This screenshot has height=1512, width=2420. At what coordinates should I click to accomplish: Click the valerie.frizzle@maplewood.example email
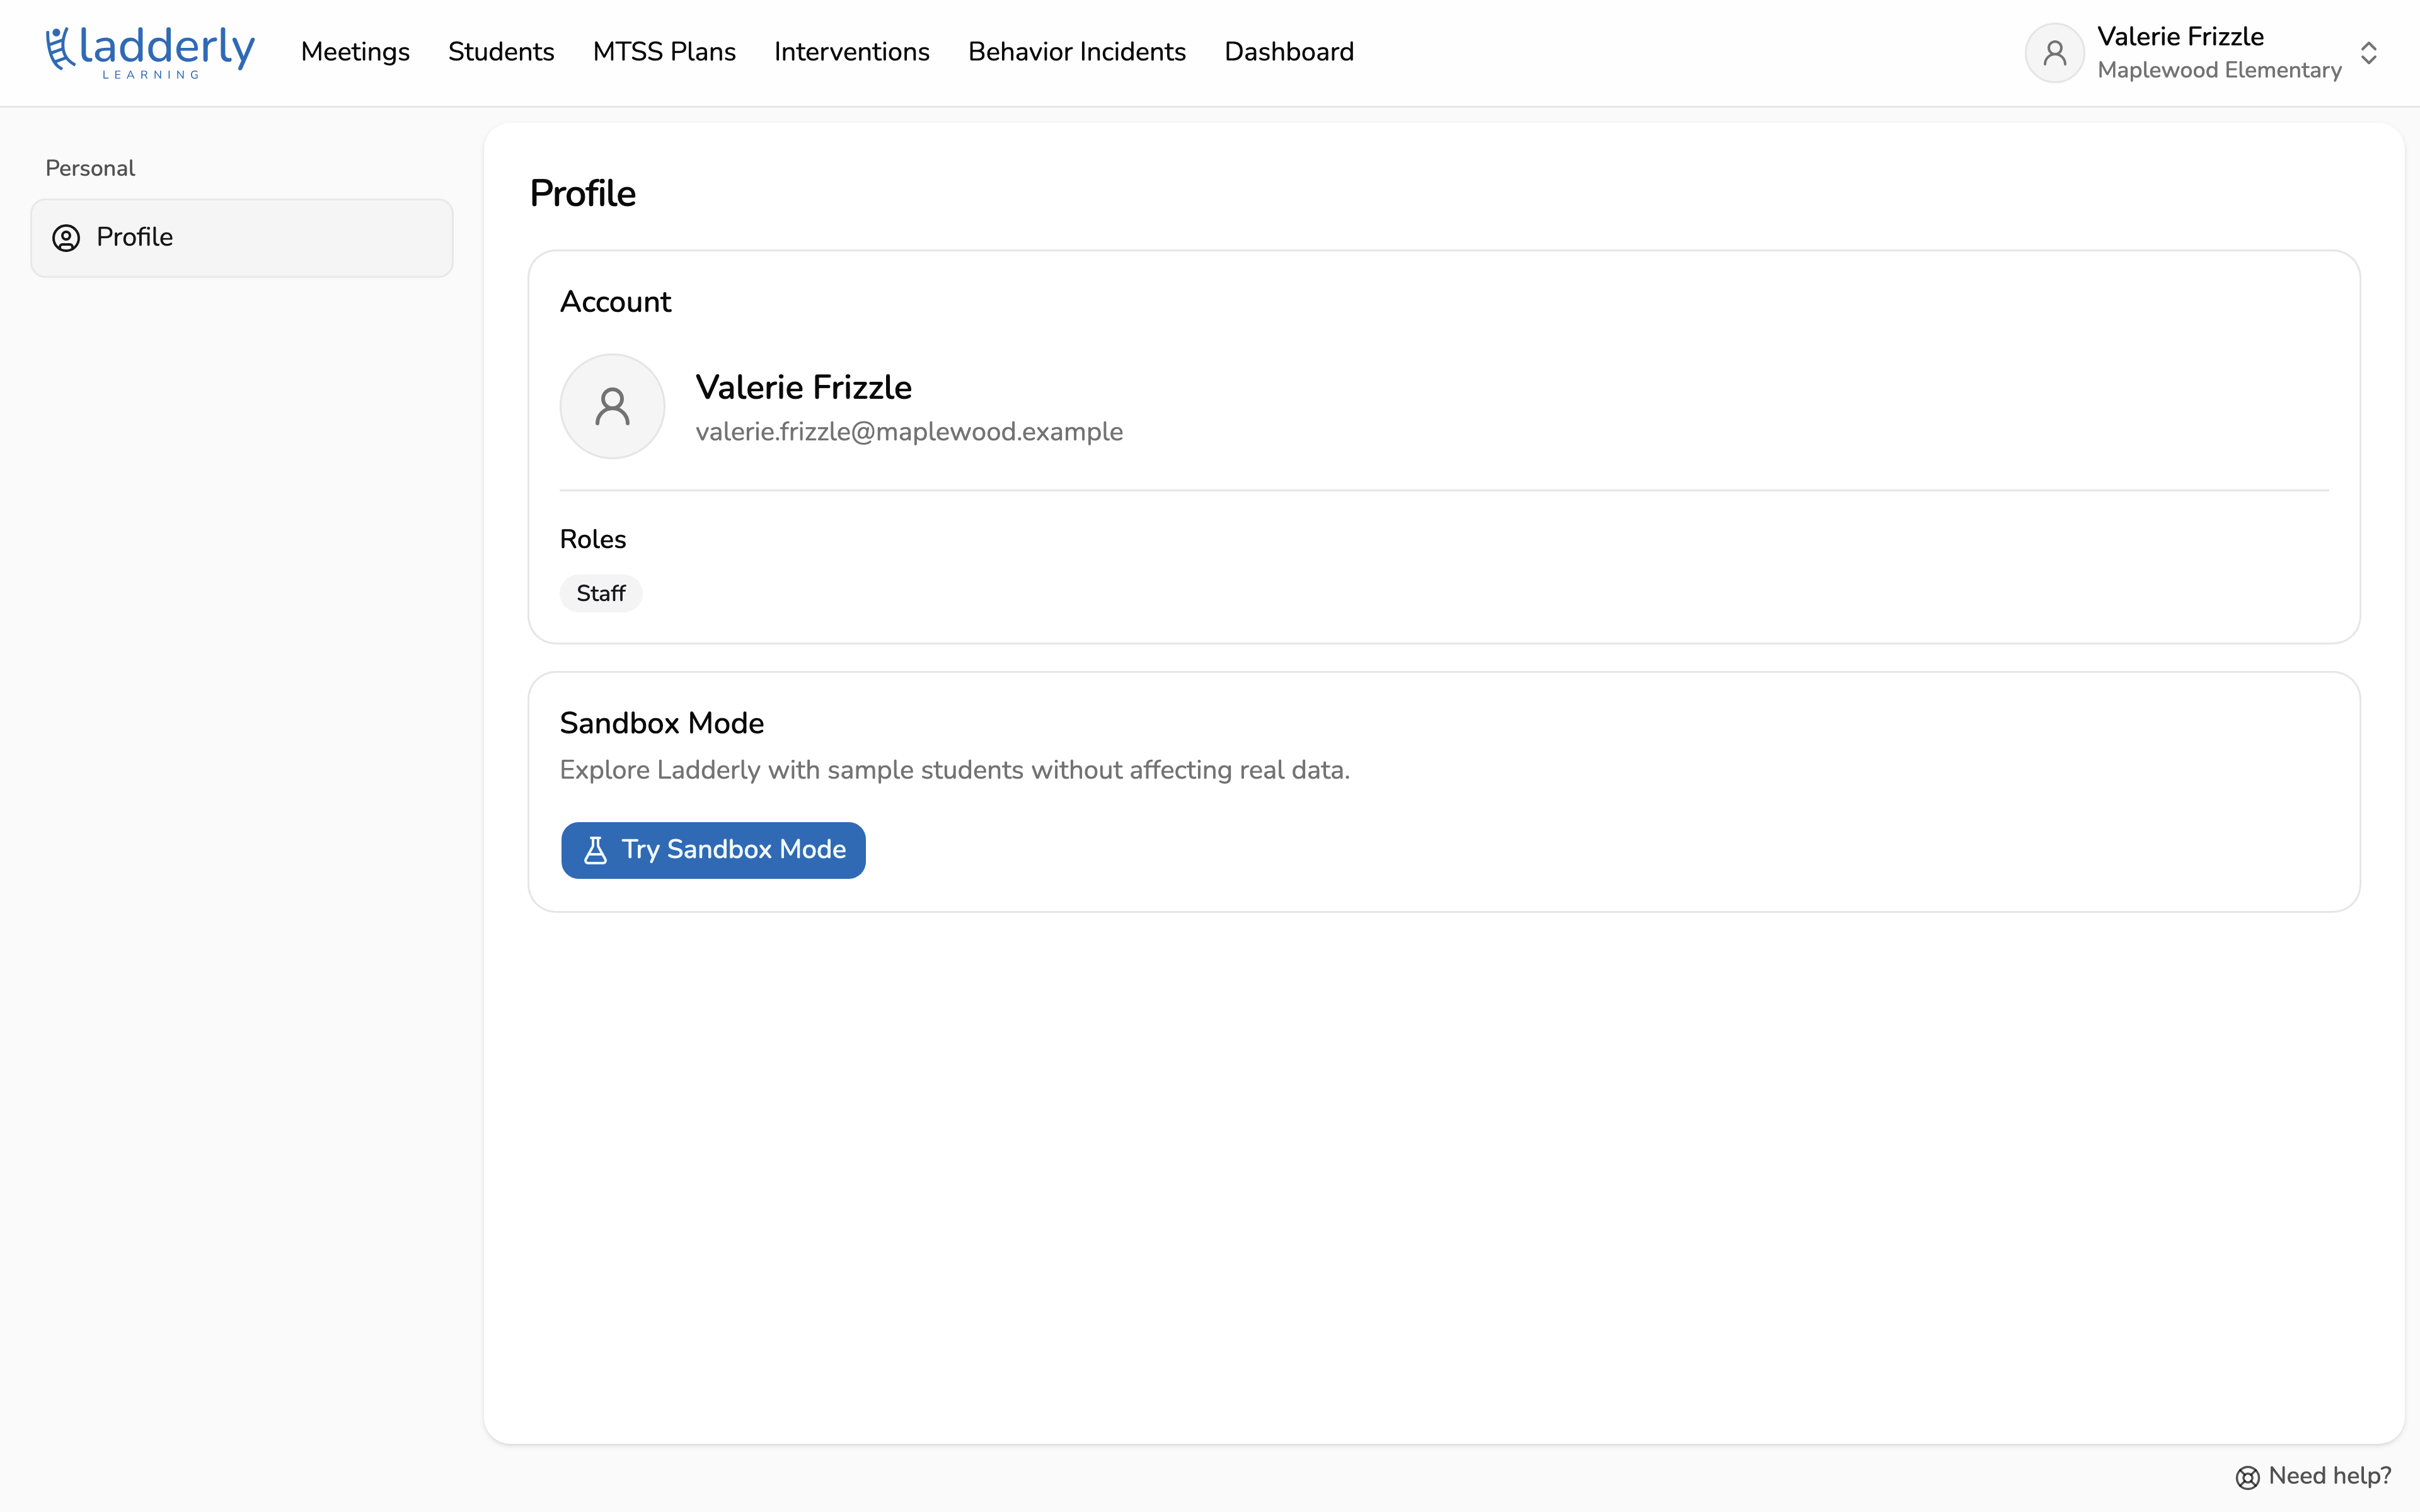point(909,432)
